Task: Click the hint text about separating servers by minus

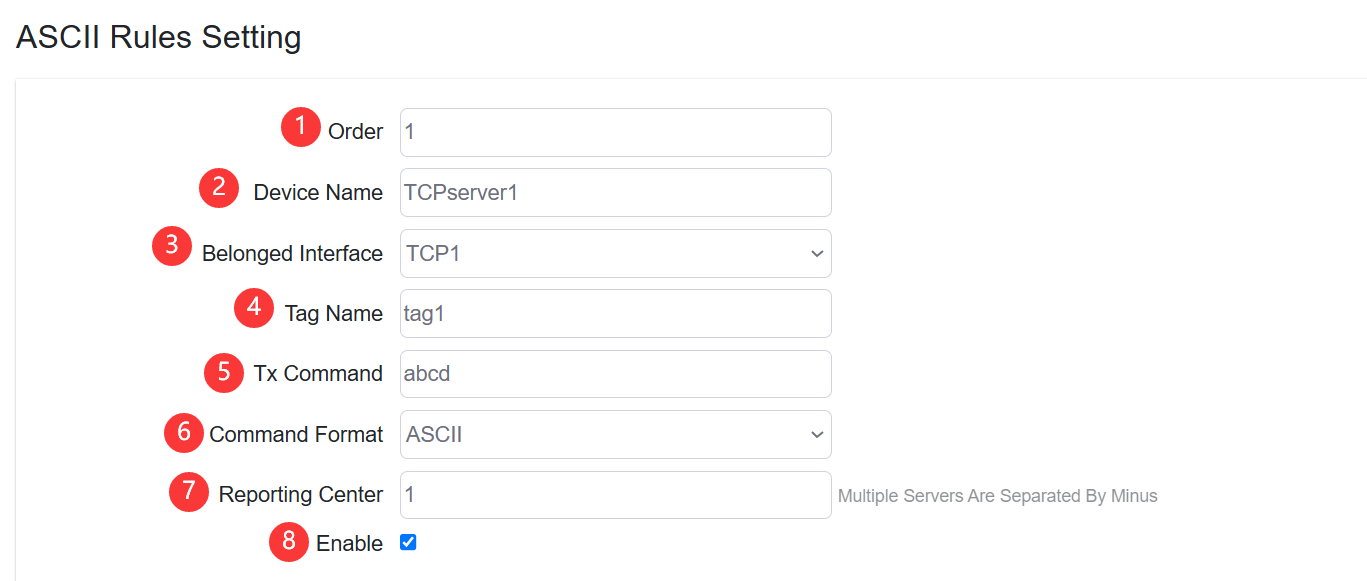Action: tap(998, 495)
